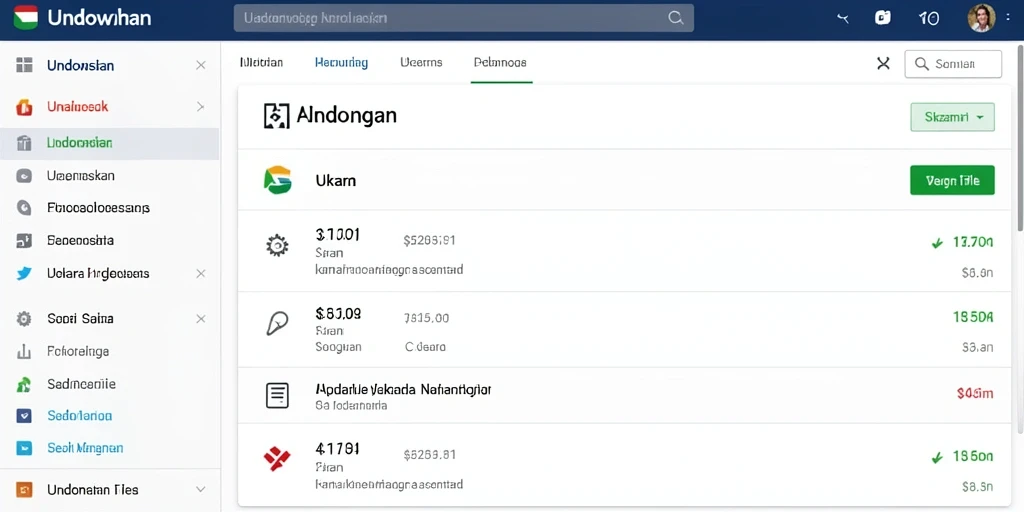Open the Sedolarioa sidebar link
1024x512 pixels.
click(80, 415)
